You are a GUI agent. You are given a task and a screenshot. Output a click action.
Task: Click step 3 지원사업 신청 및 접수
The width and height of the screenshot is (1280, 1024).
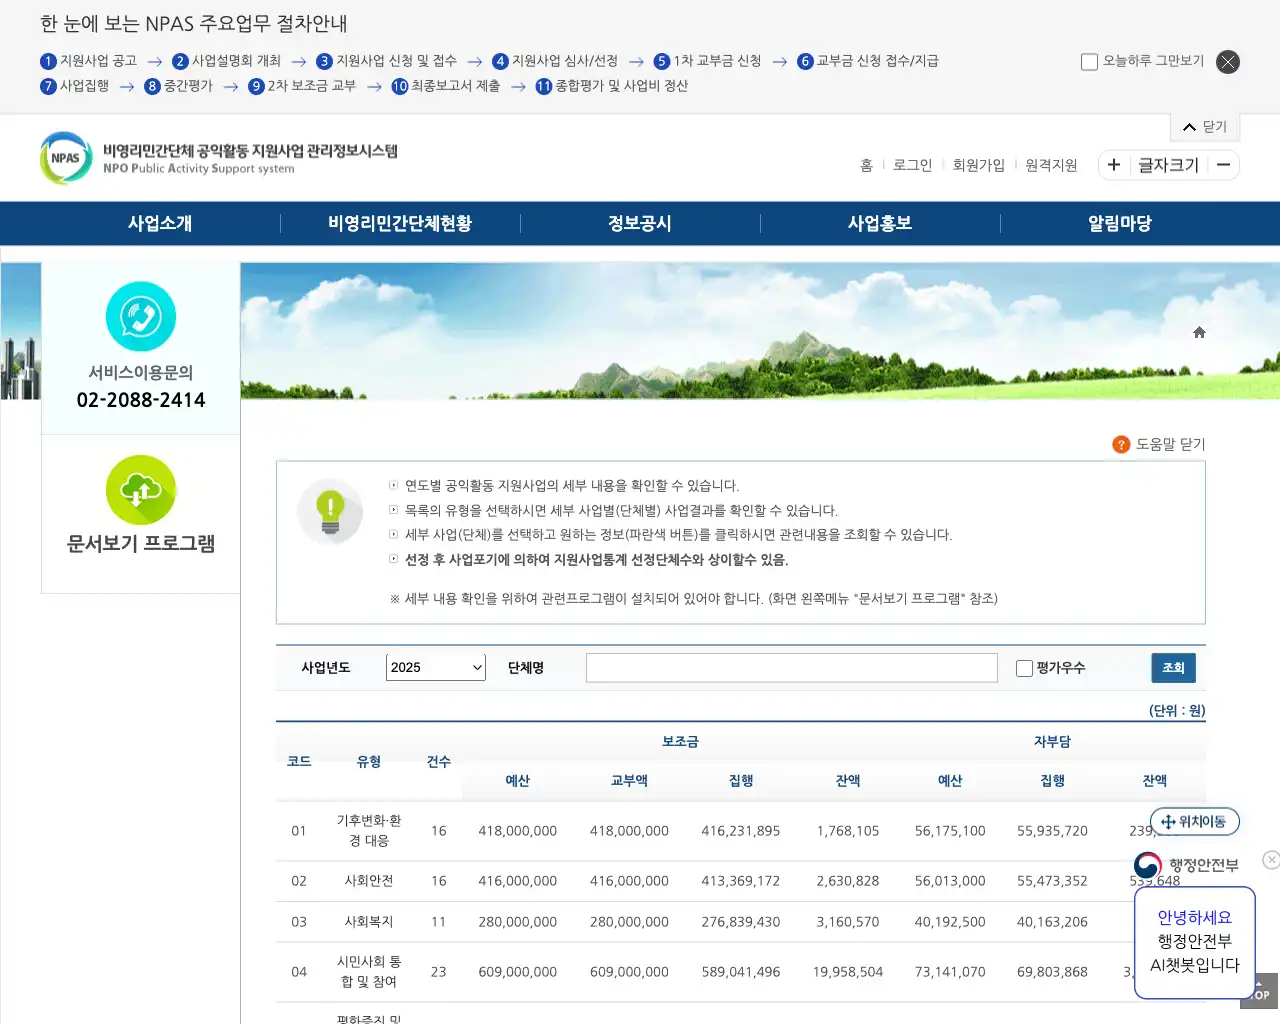coord(386,61)
